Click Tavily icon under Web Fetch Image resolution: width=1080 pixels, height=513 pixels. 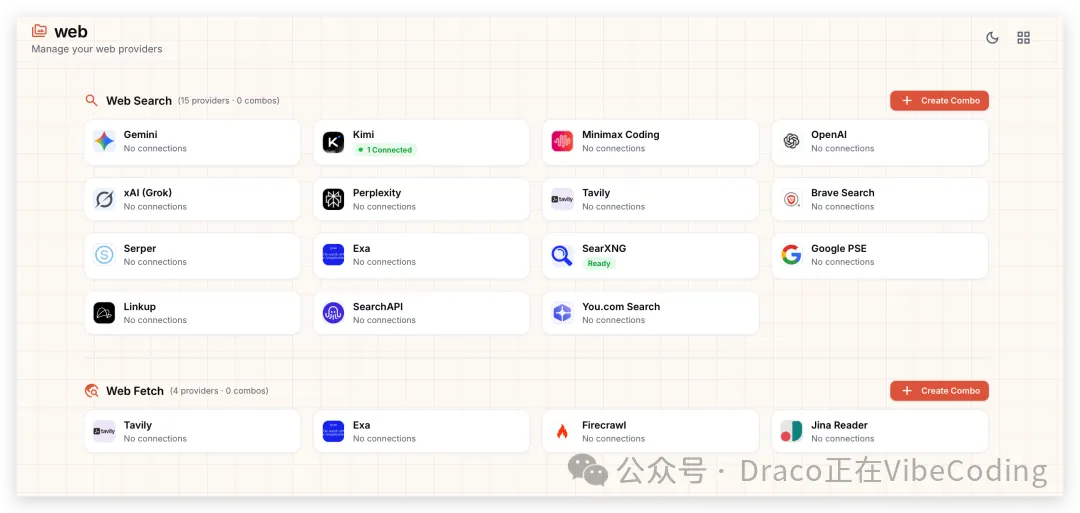104,432
